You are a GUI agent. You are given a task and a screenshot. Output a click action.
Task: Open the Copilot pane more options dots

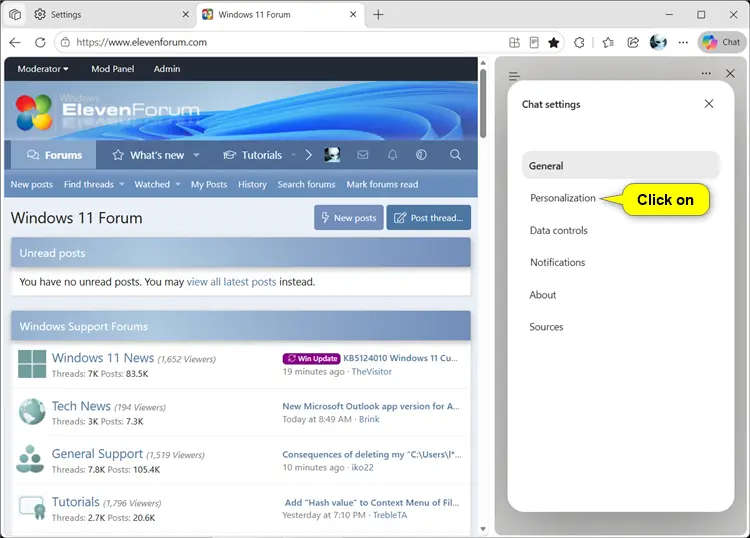pyautogui.click(x=706, y=74)
